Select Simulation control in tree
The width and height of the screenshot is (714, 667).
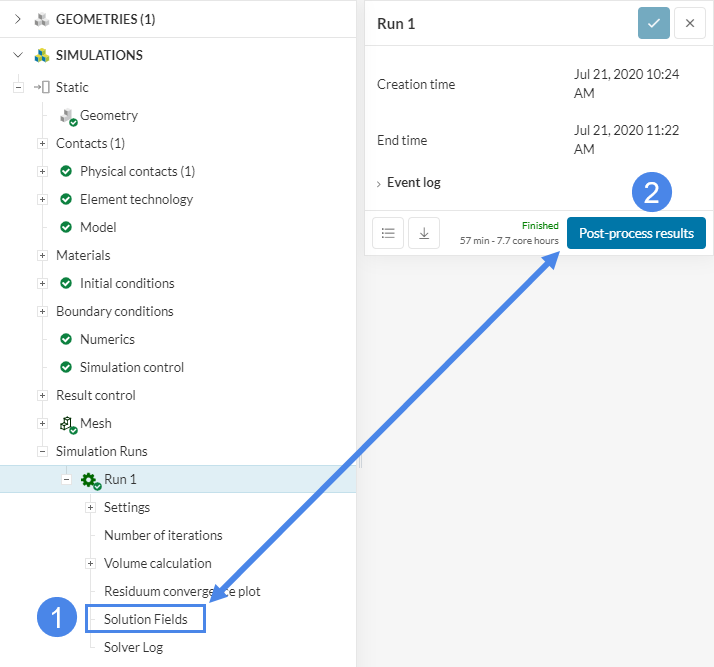[x=131, y=367]
